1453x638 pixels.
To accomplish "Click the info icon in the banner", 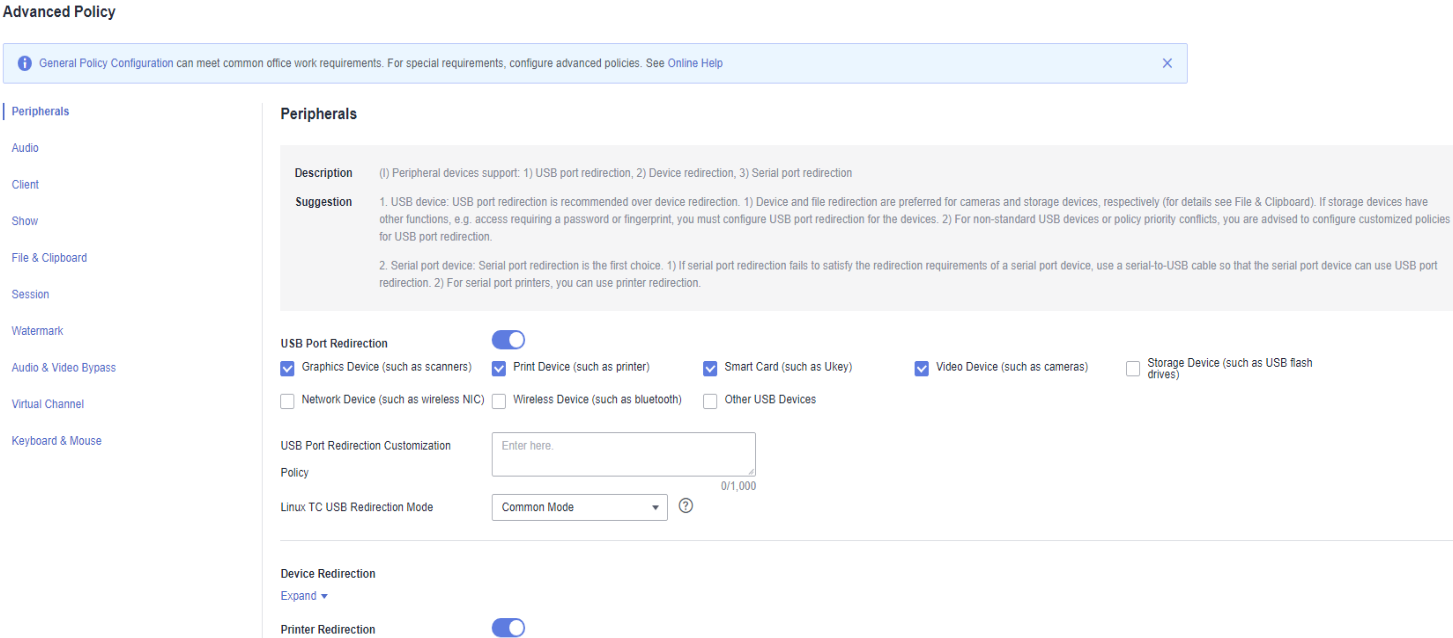I will pos(24,63).
